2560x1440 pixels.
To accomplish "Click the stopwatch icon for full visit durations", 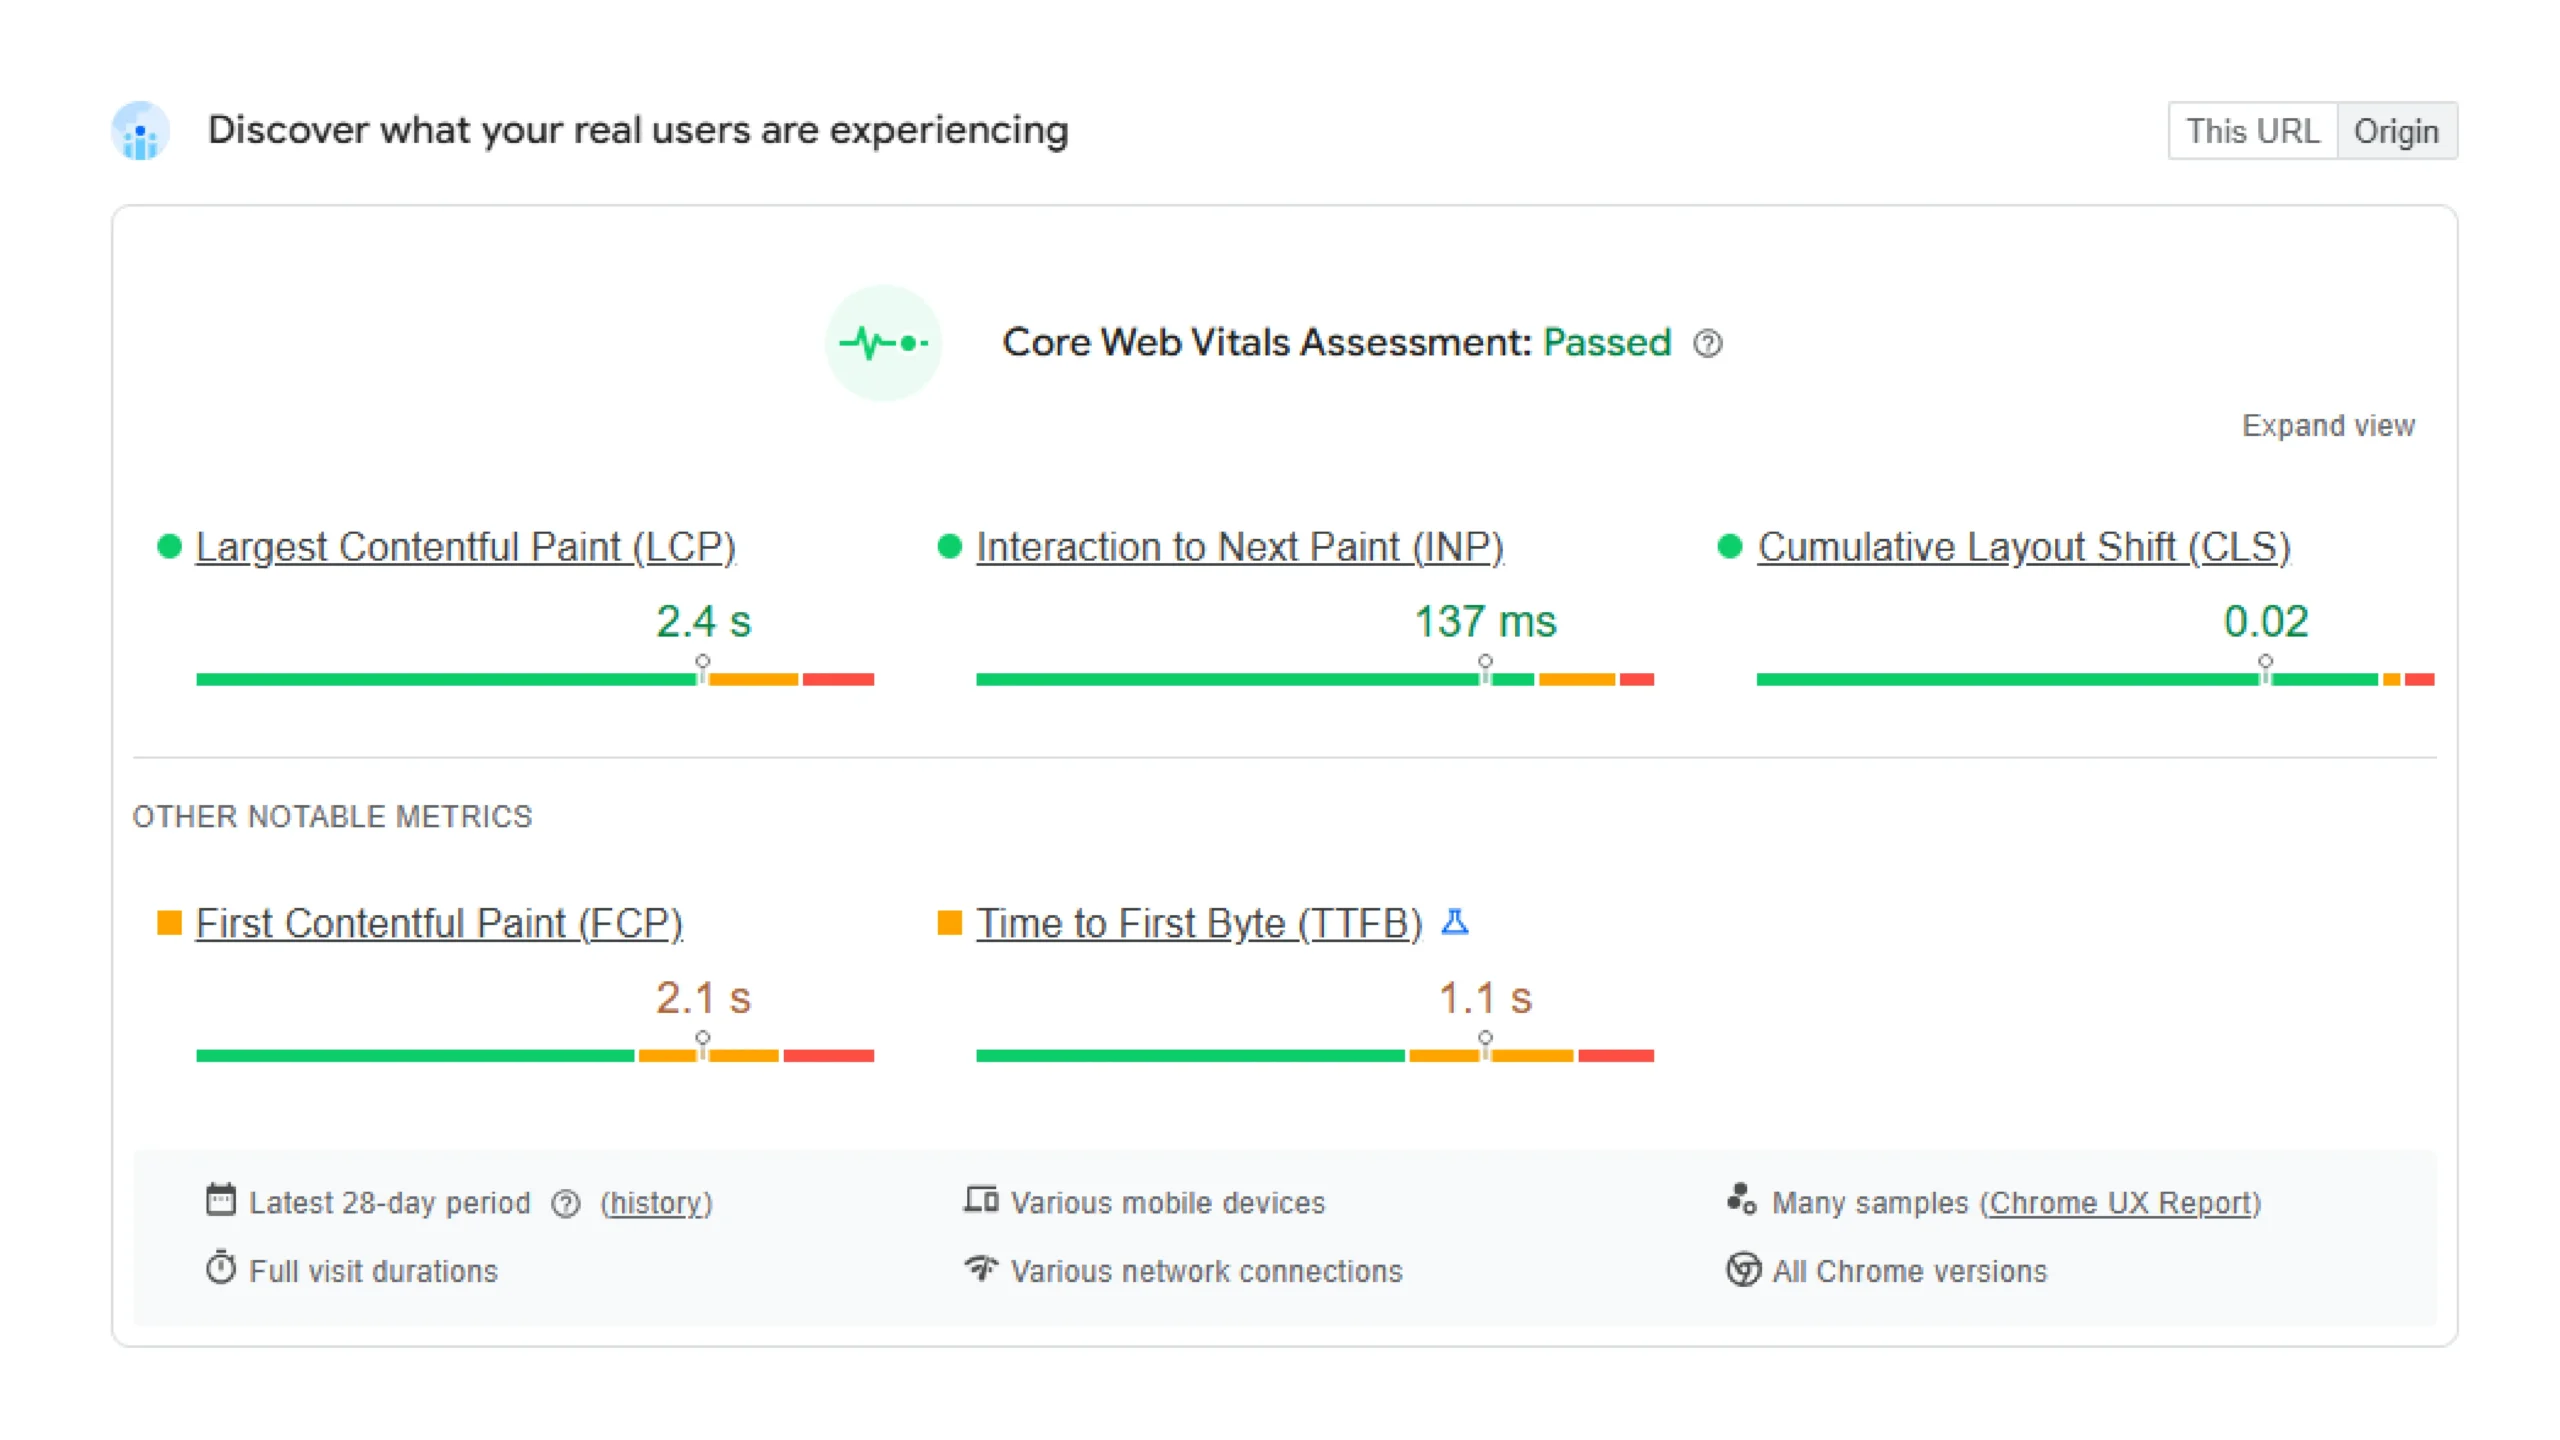I will point(222,1268).
